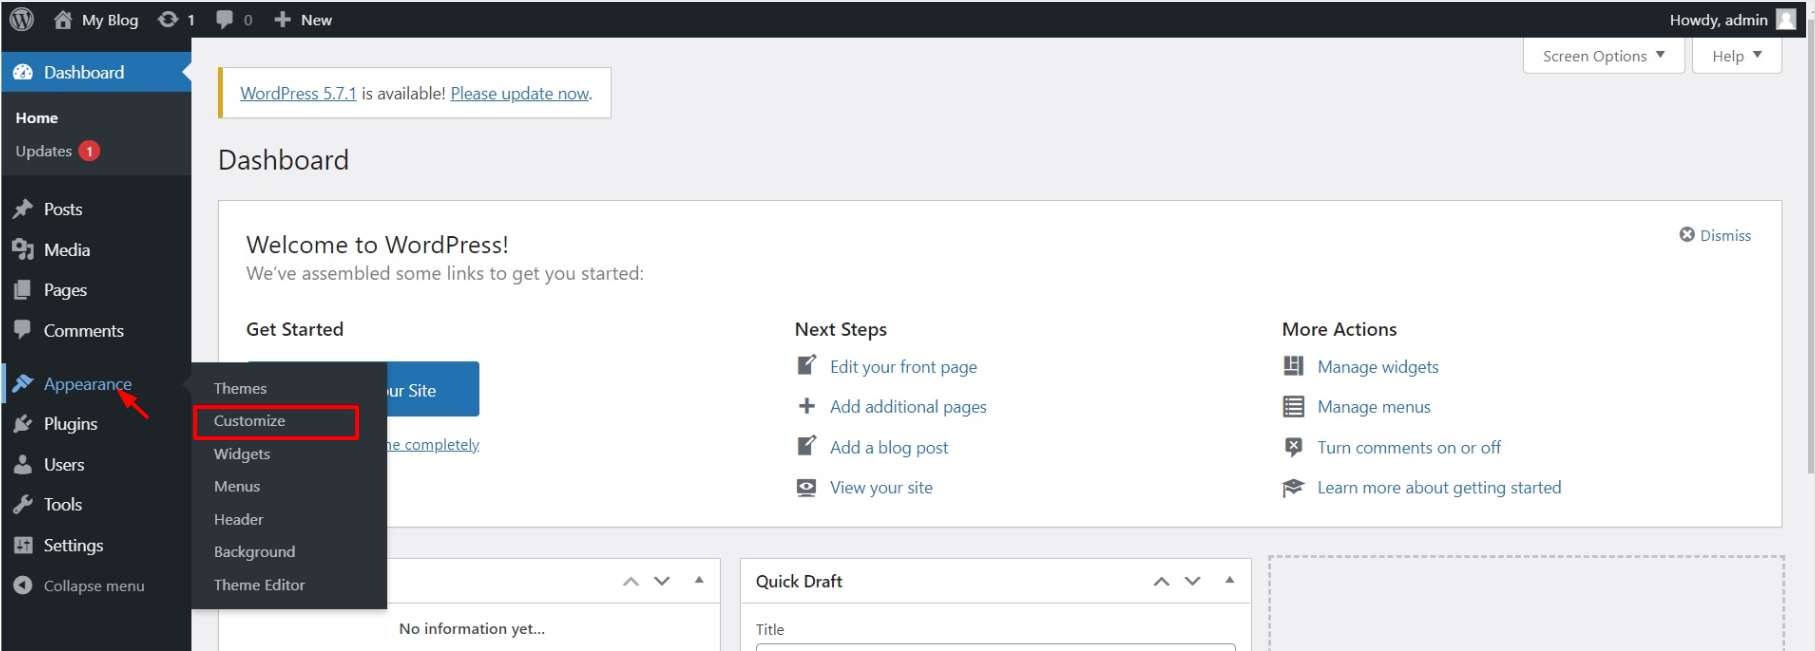Click the WordPress logo icon
This screenshot has height=651, width=1815.
(22, 19)
